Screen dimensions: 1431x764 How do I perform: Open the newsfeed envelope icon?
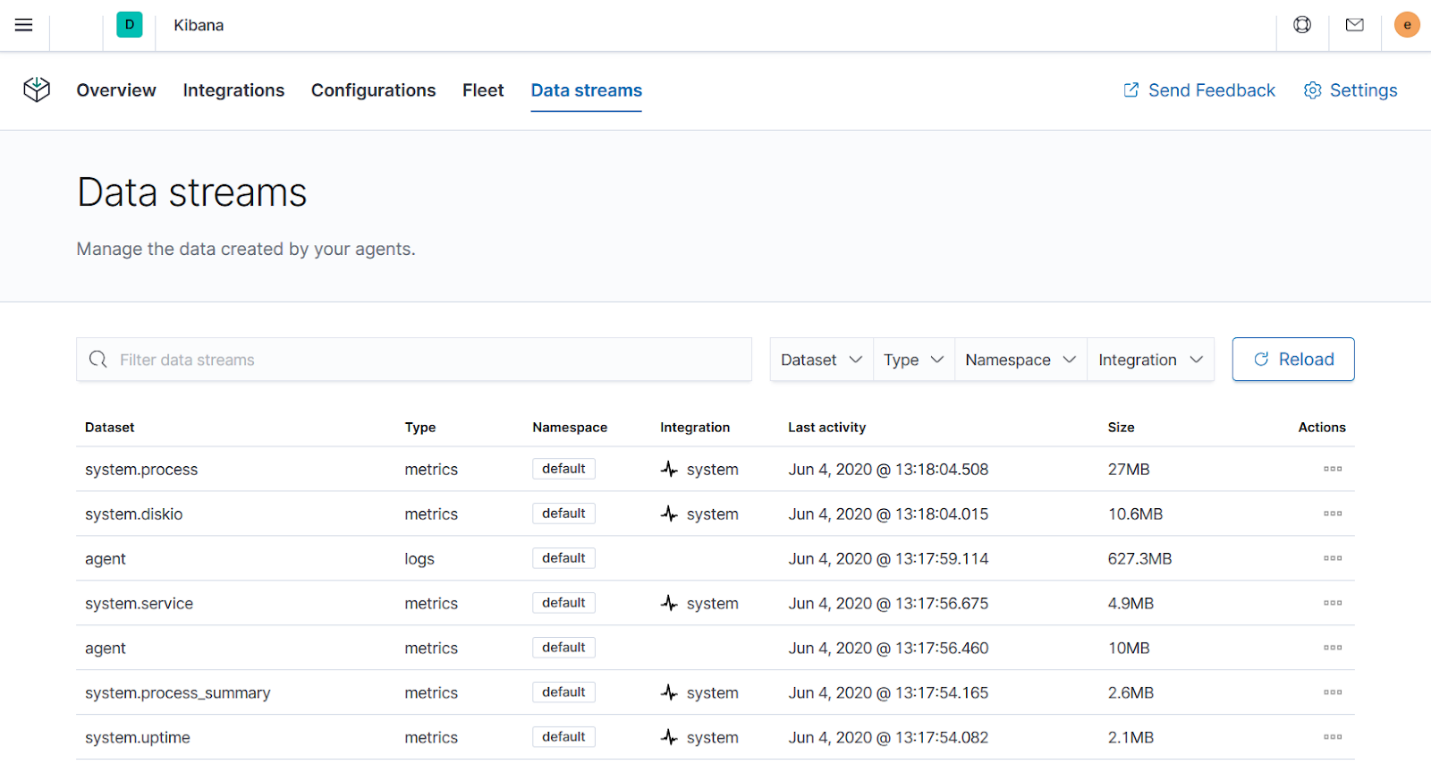click(1354, 24)
